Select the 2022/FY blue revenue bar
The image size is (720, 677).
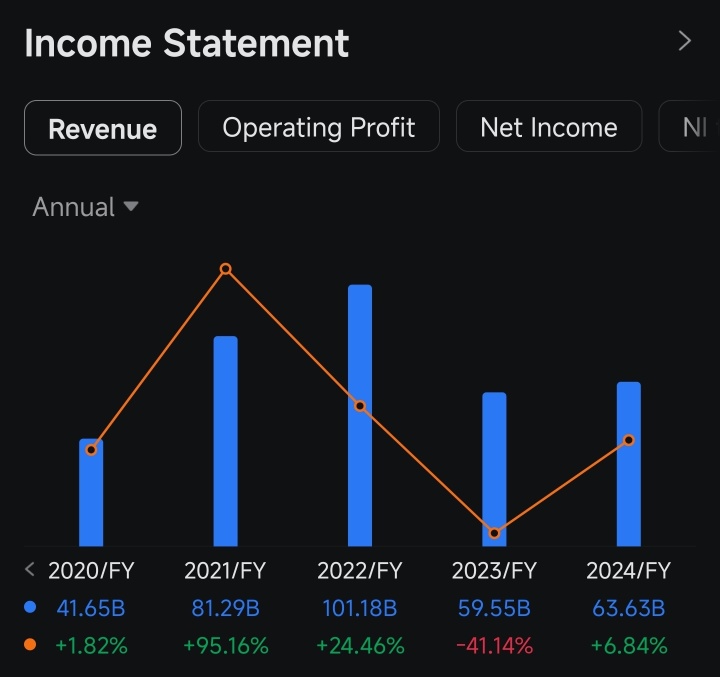(360, 416)
